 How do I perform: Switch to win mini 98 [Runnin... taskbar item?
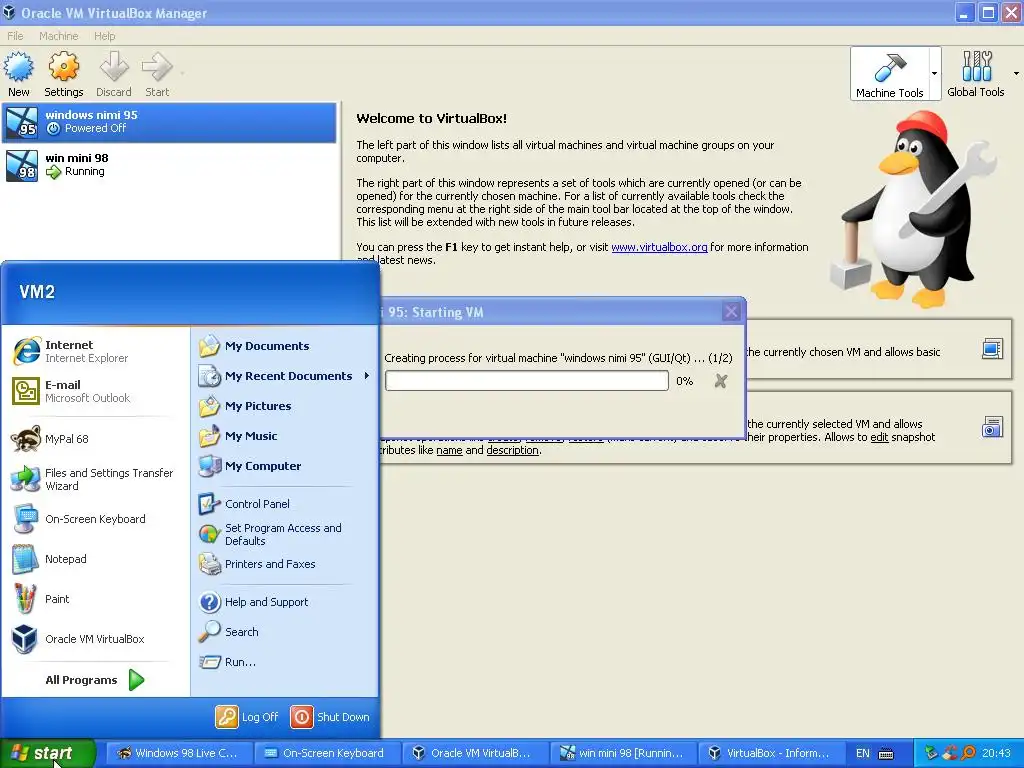(x=622, y=753)
